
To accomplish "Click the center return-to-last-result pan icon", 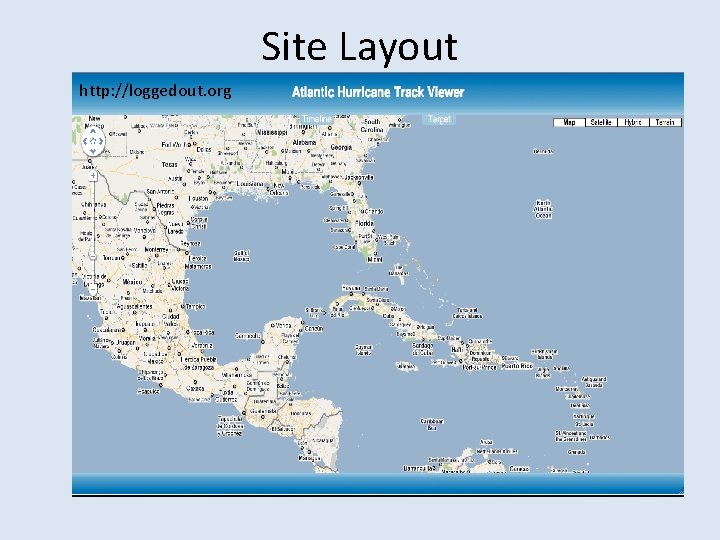I will [93, 141].
